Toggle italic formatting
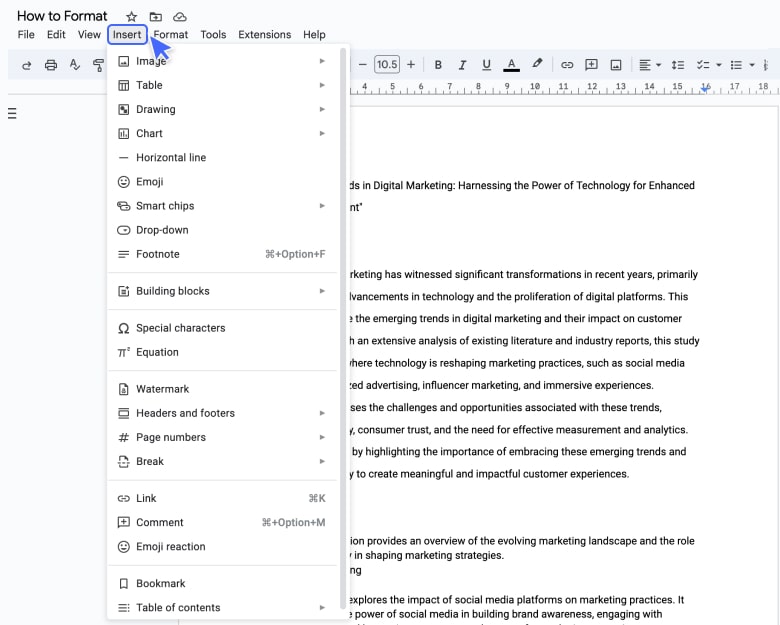This screenshot has width=780, height=625. click(462, 65)
